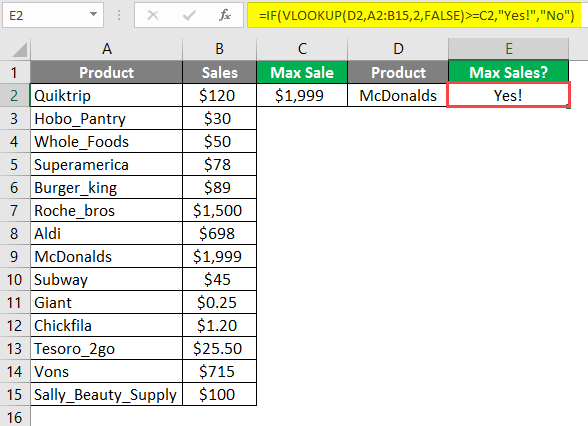The image size is (588, 426).
Task: Click the formula bar with the IF VLOOKUP formula
Action: pyautogui.click(x=416, y=15)
